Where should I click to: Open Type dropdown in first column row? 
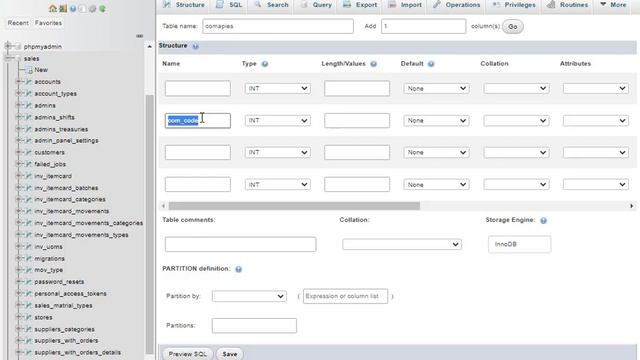pyautogui.click(x=277, y=88)
